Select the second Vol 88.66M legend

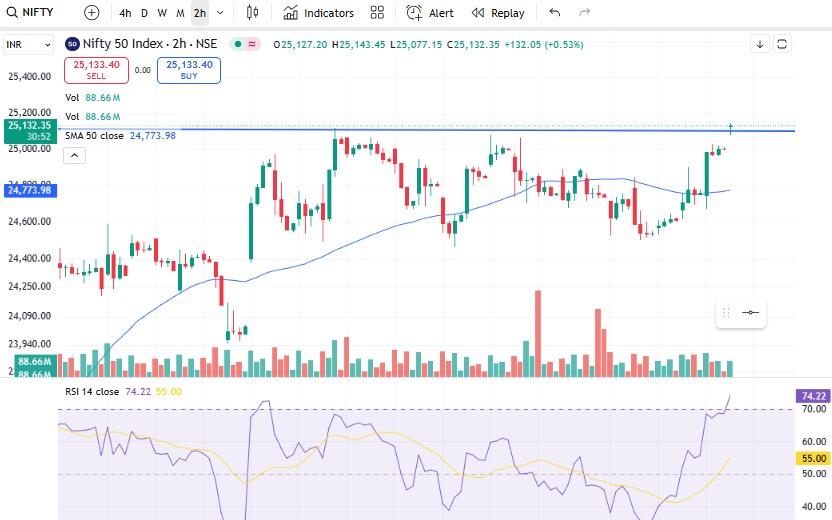pyautogui.click(x=92, y=116)
